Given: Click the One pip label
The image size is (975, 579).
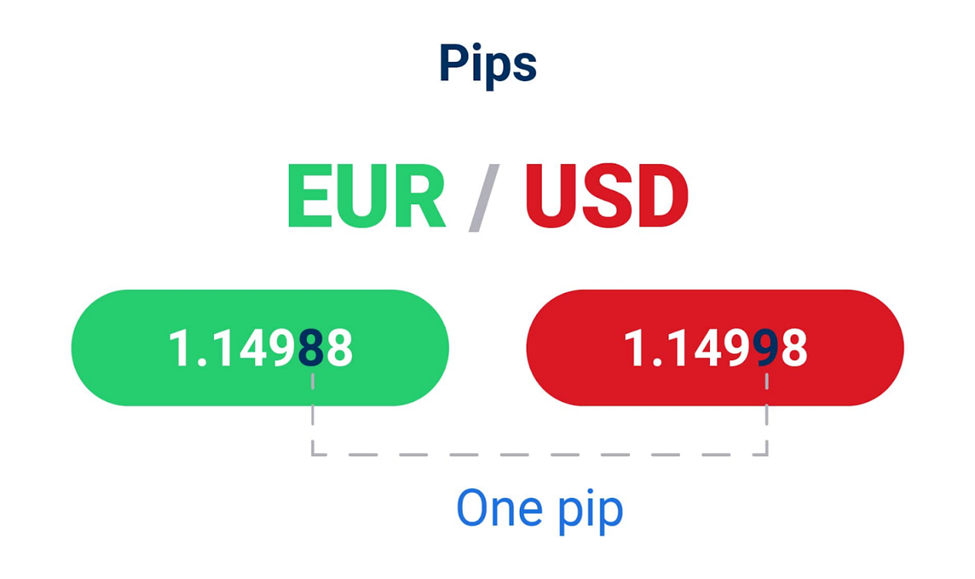Looking at the screenshot, I should (540, 508).
